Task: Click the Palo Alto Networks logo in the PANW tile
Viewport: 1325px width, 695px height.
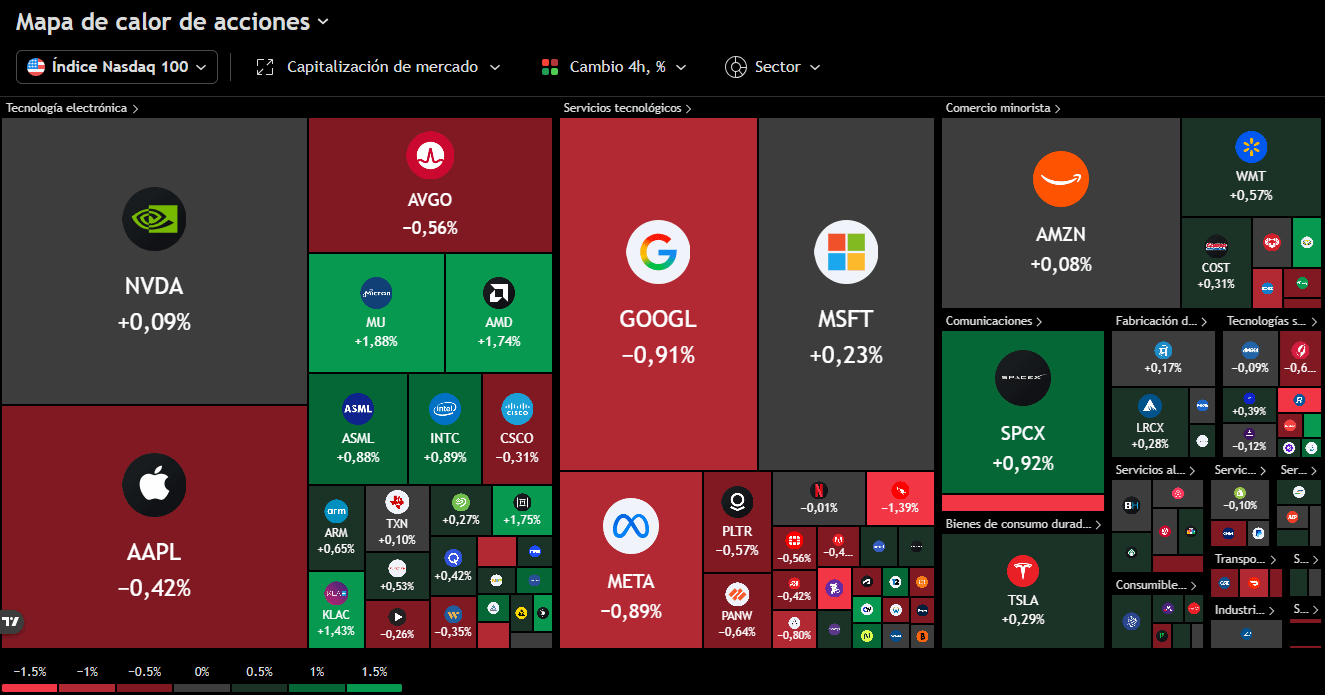Action: point(737,595)
